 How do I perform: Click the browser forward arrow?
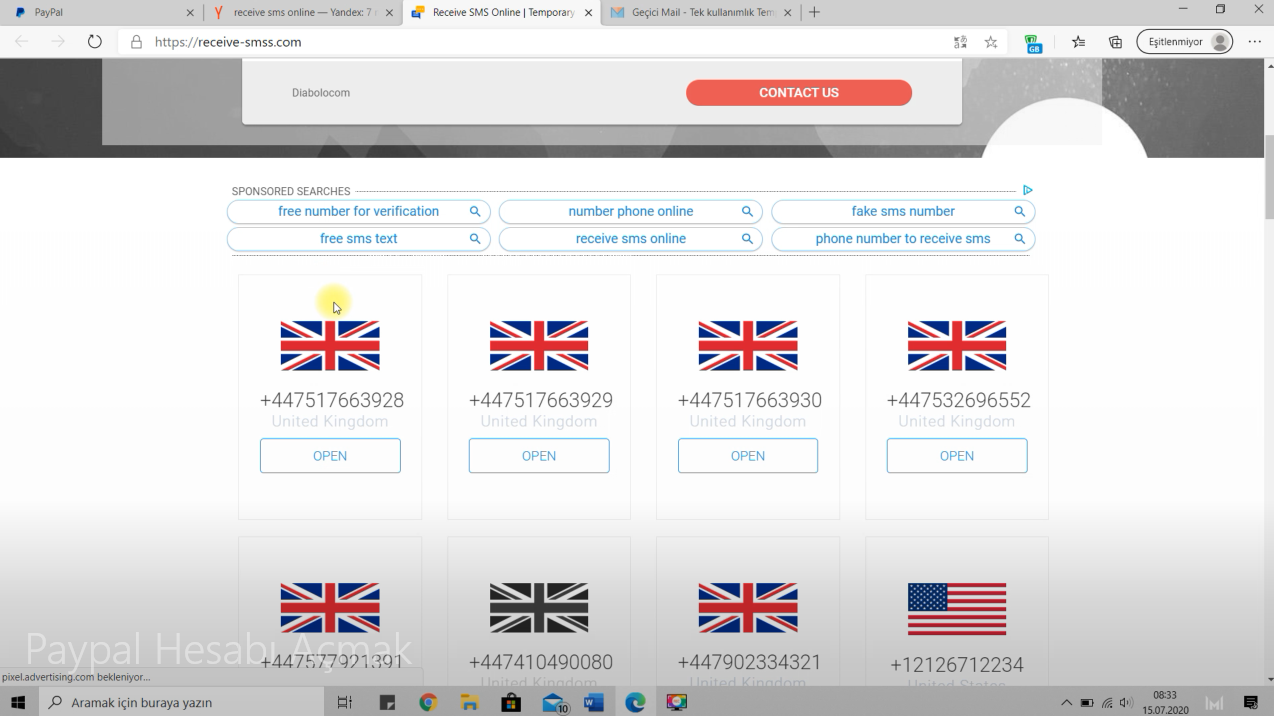(x=58, y=42)
